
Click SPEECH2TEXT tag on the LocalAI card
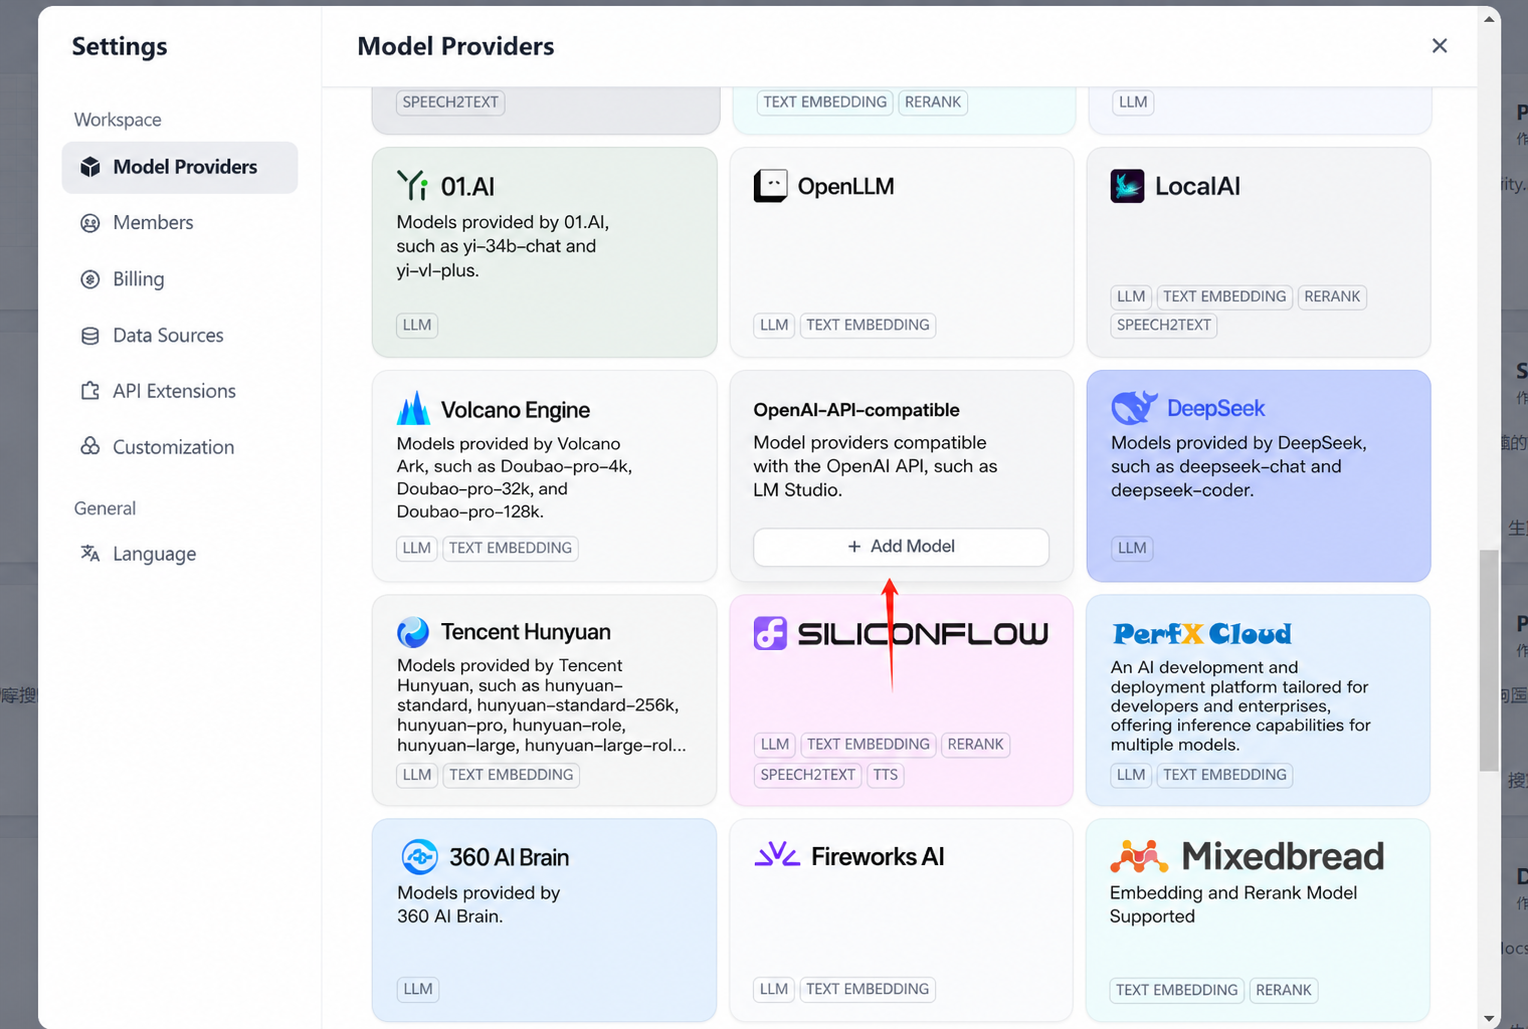(x=1164, y=325)
